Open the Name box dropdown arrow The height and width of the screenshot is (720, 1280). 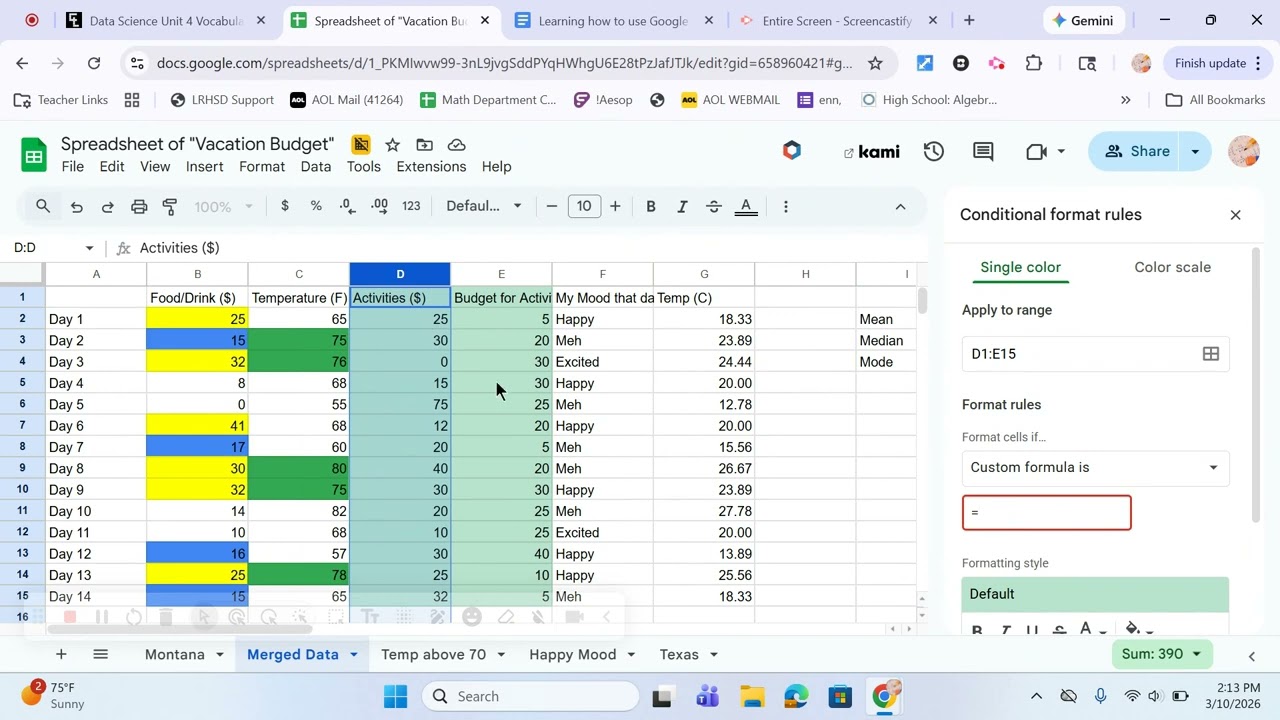(89, 248)
